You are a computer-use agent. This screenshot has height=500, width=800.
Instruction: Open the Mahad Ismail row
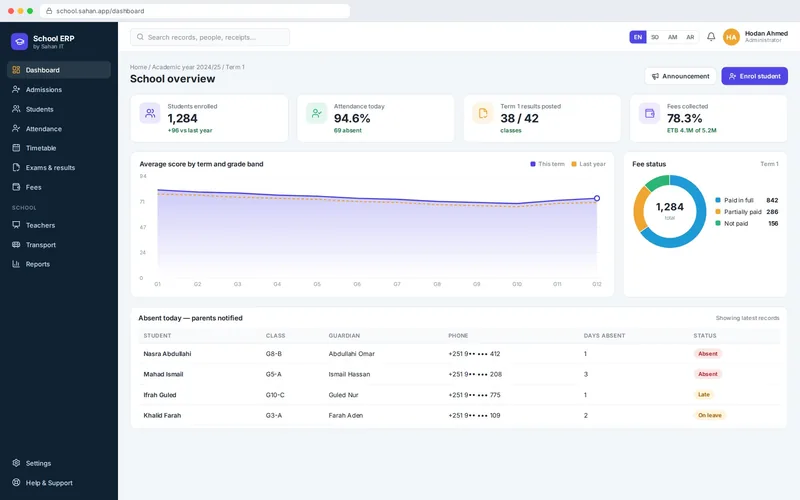pyautogui.click(x=459, y=374)
